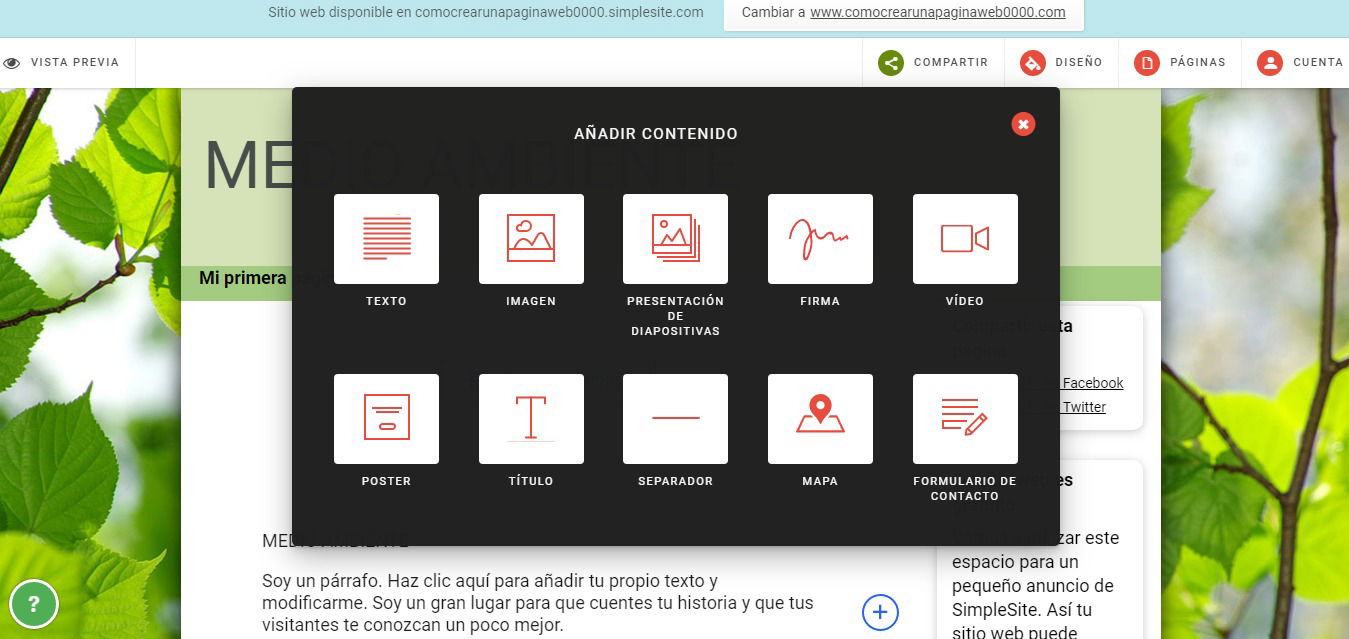Screen dimensions: 1349x639
Task: Add a Vídeo content block
Action: (x=965, y=239)
